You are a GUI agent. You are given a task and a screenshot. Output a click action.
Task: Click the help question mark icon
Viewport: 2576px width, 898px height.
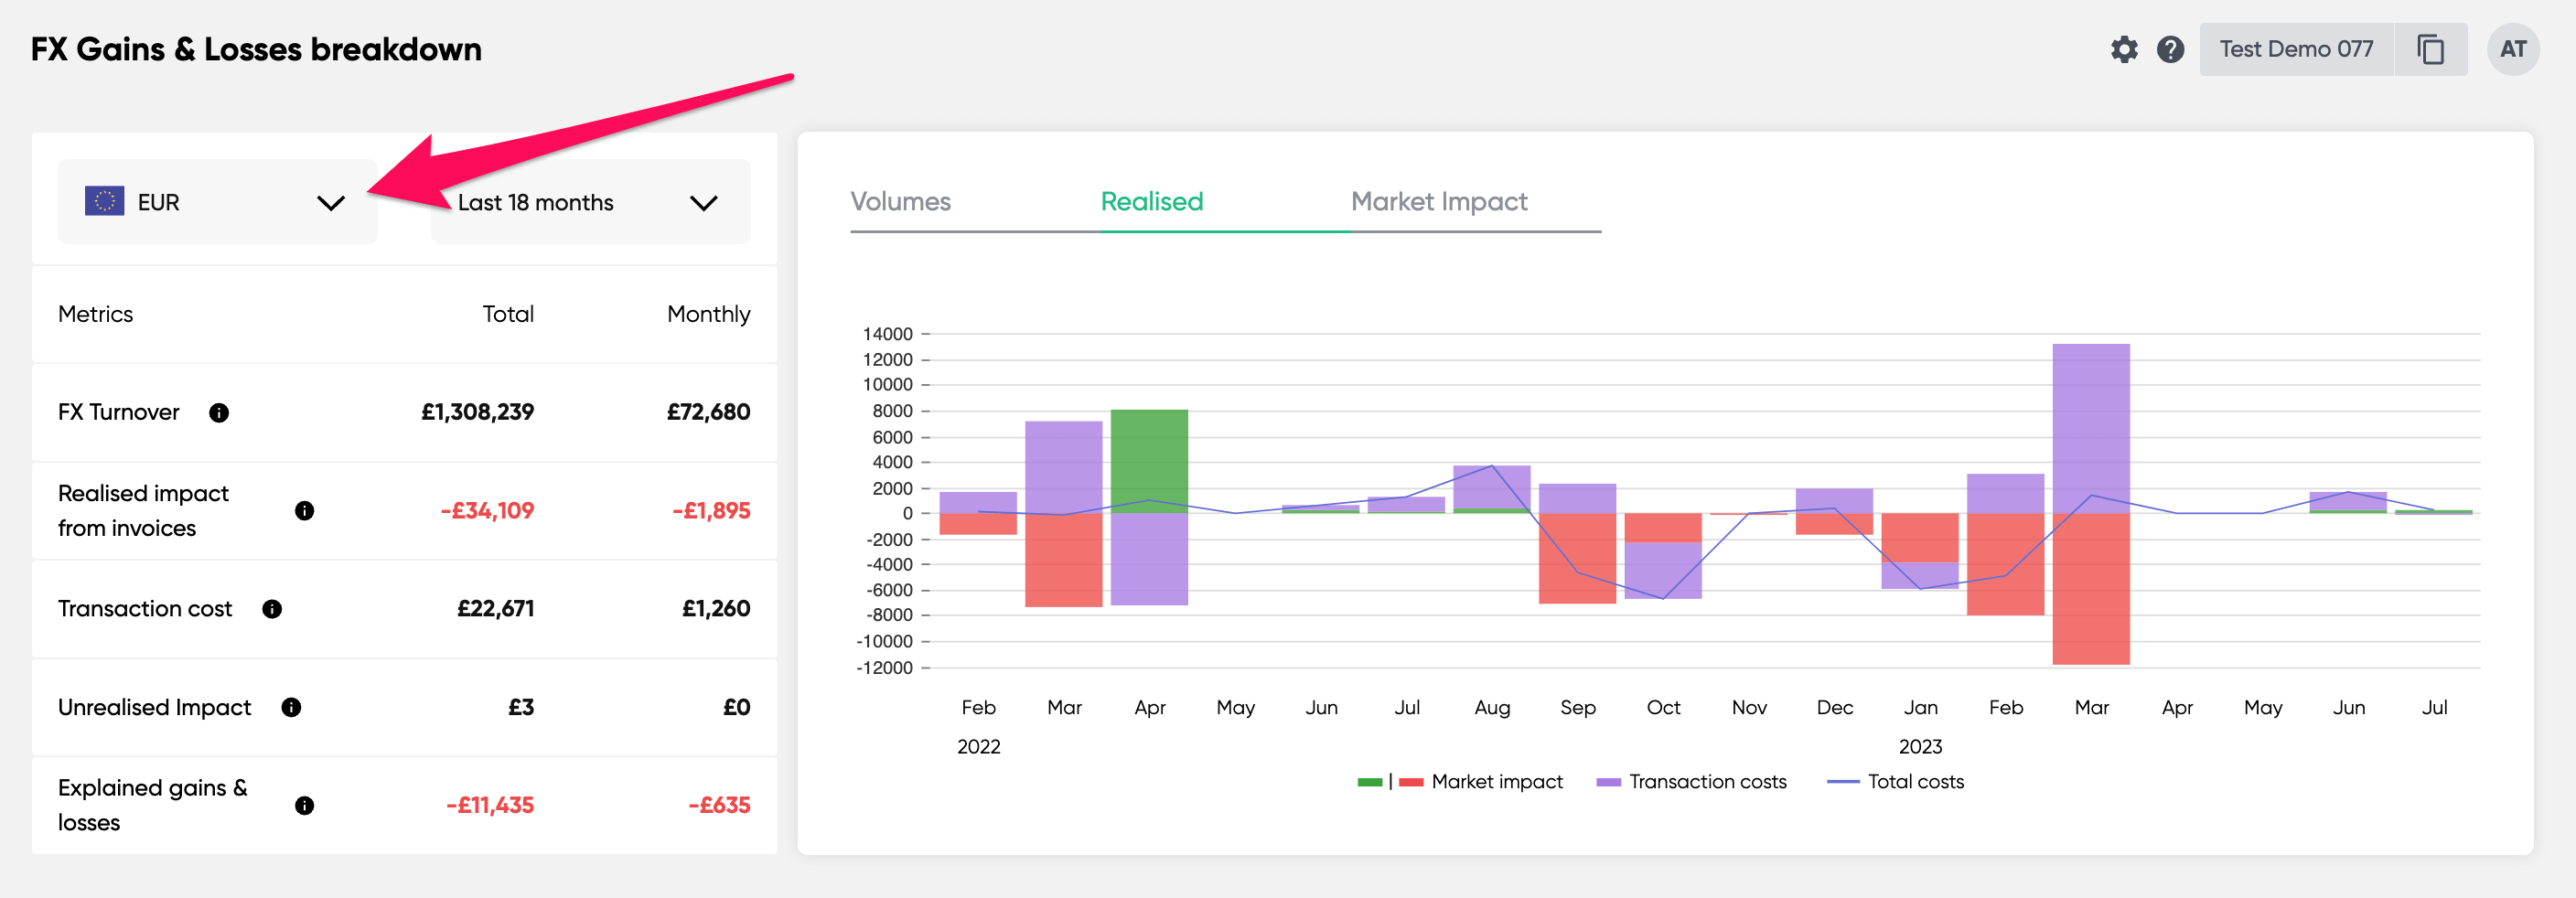click(x=2171, y=48)
